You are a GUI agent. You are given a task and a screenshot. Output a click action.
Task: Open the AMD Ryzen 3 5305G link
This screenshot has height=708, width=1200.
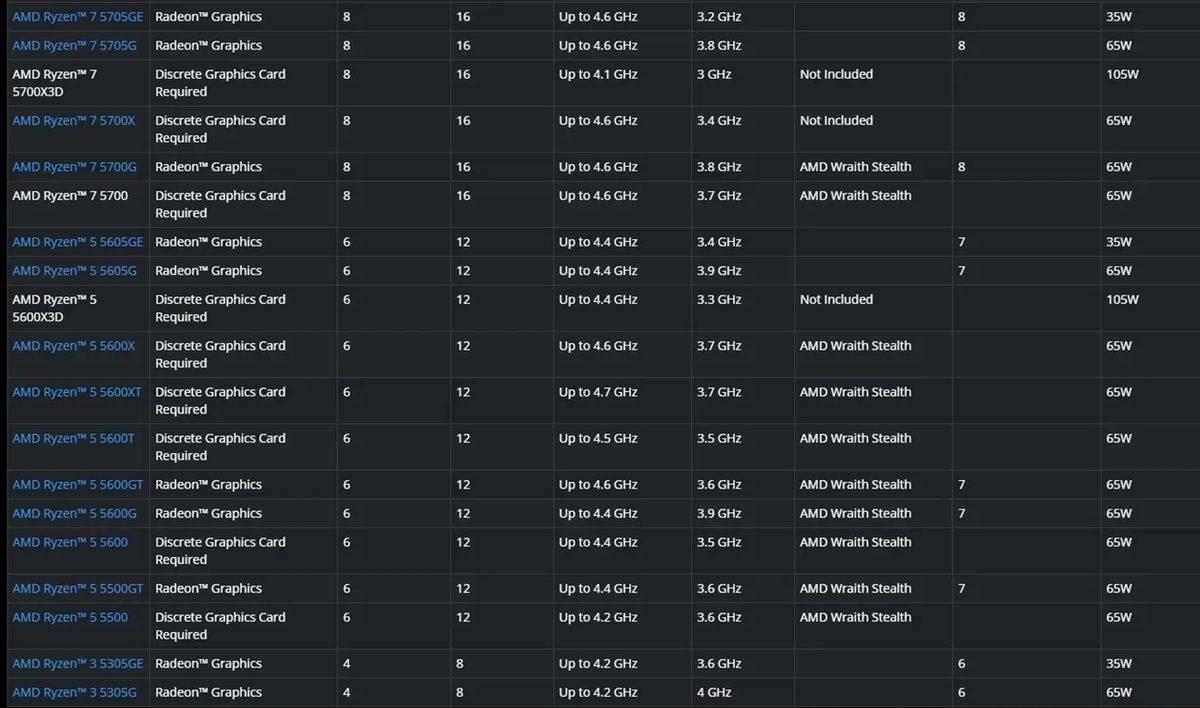(74, 693)
